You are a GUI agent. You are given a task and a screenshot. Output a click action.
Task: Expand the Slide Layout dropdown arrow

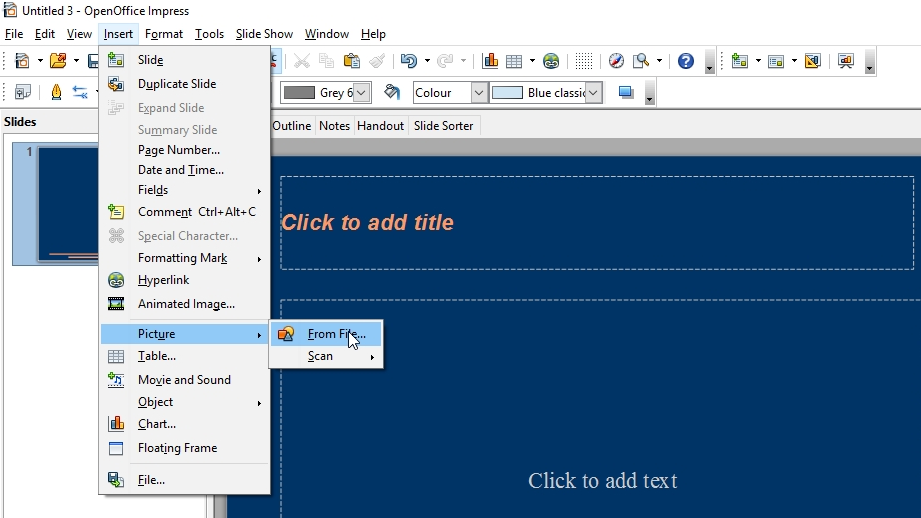(794, 60)
